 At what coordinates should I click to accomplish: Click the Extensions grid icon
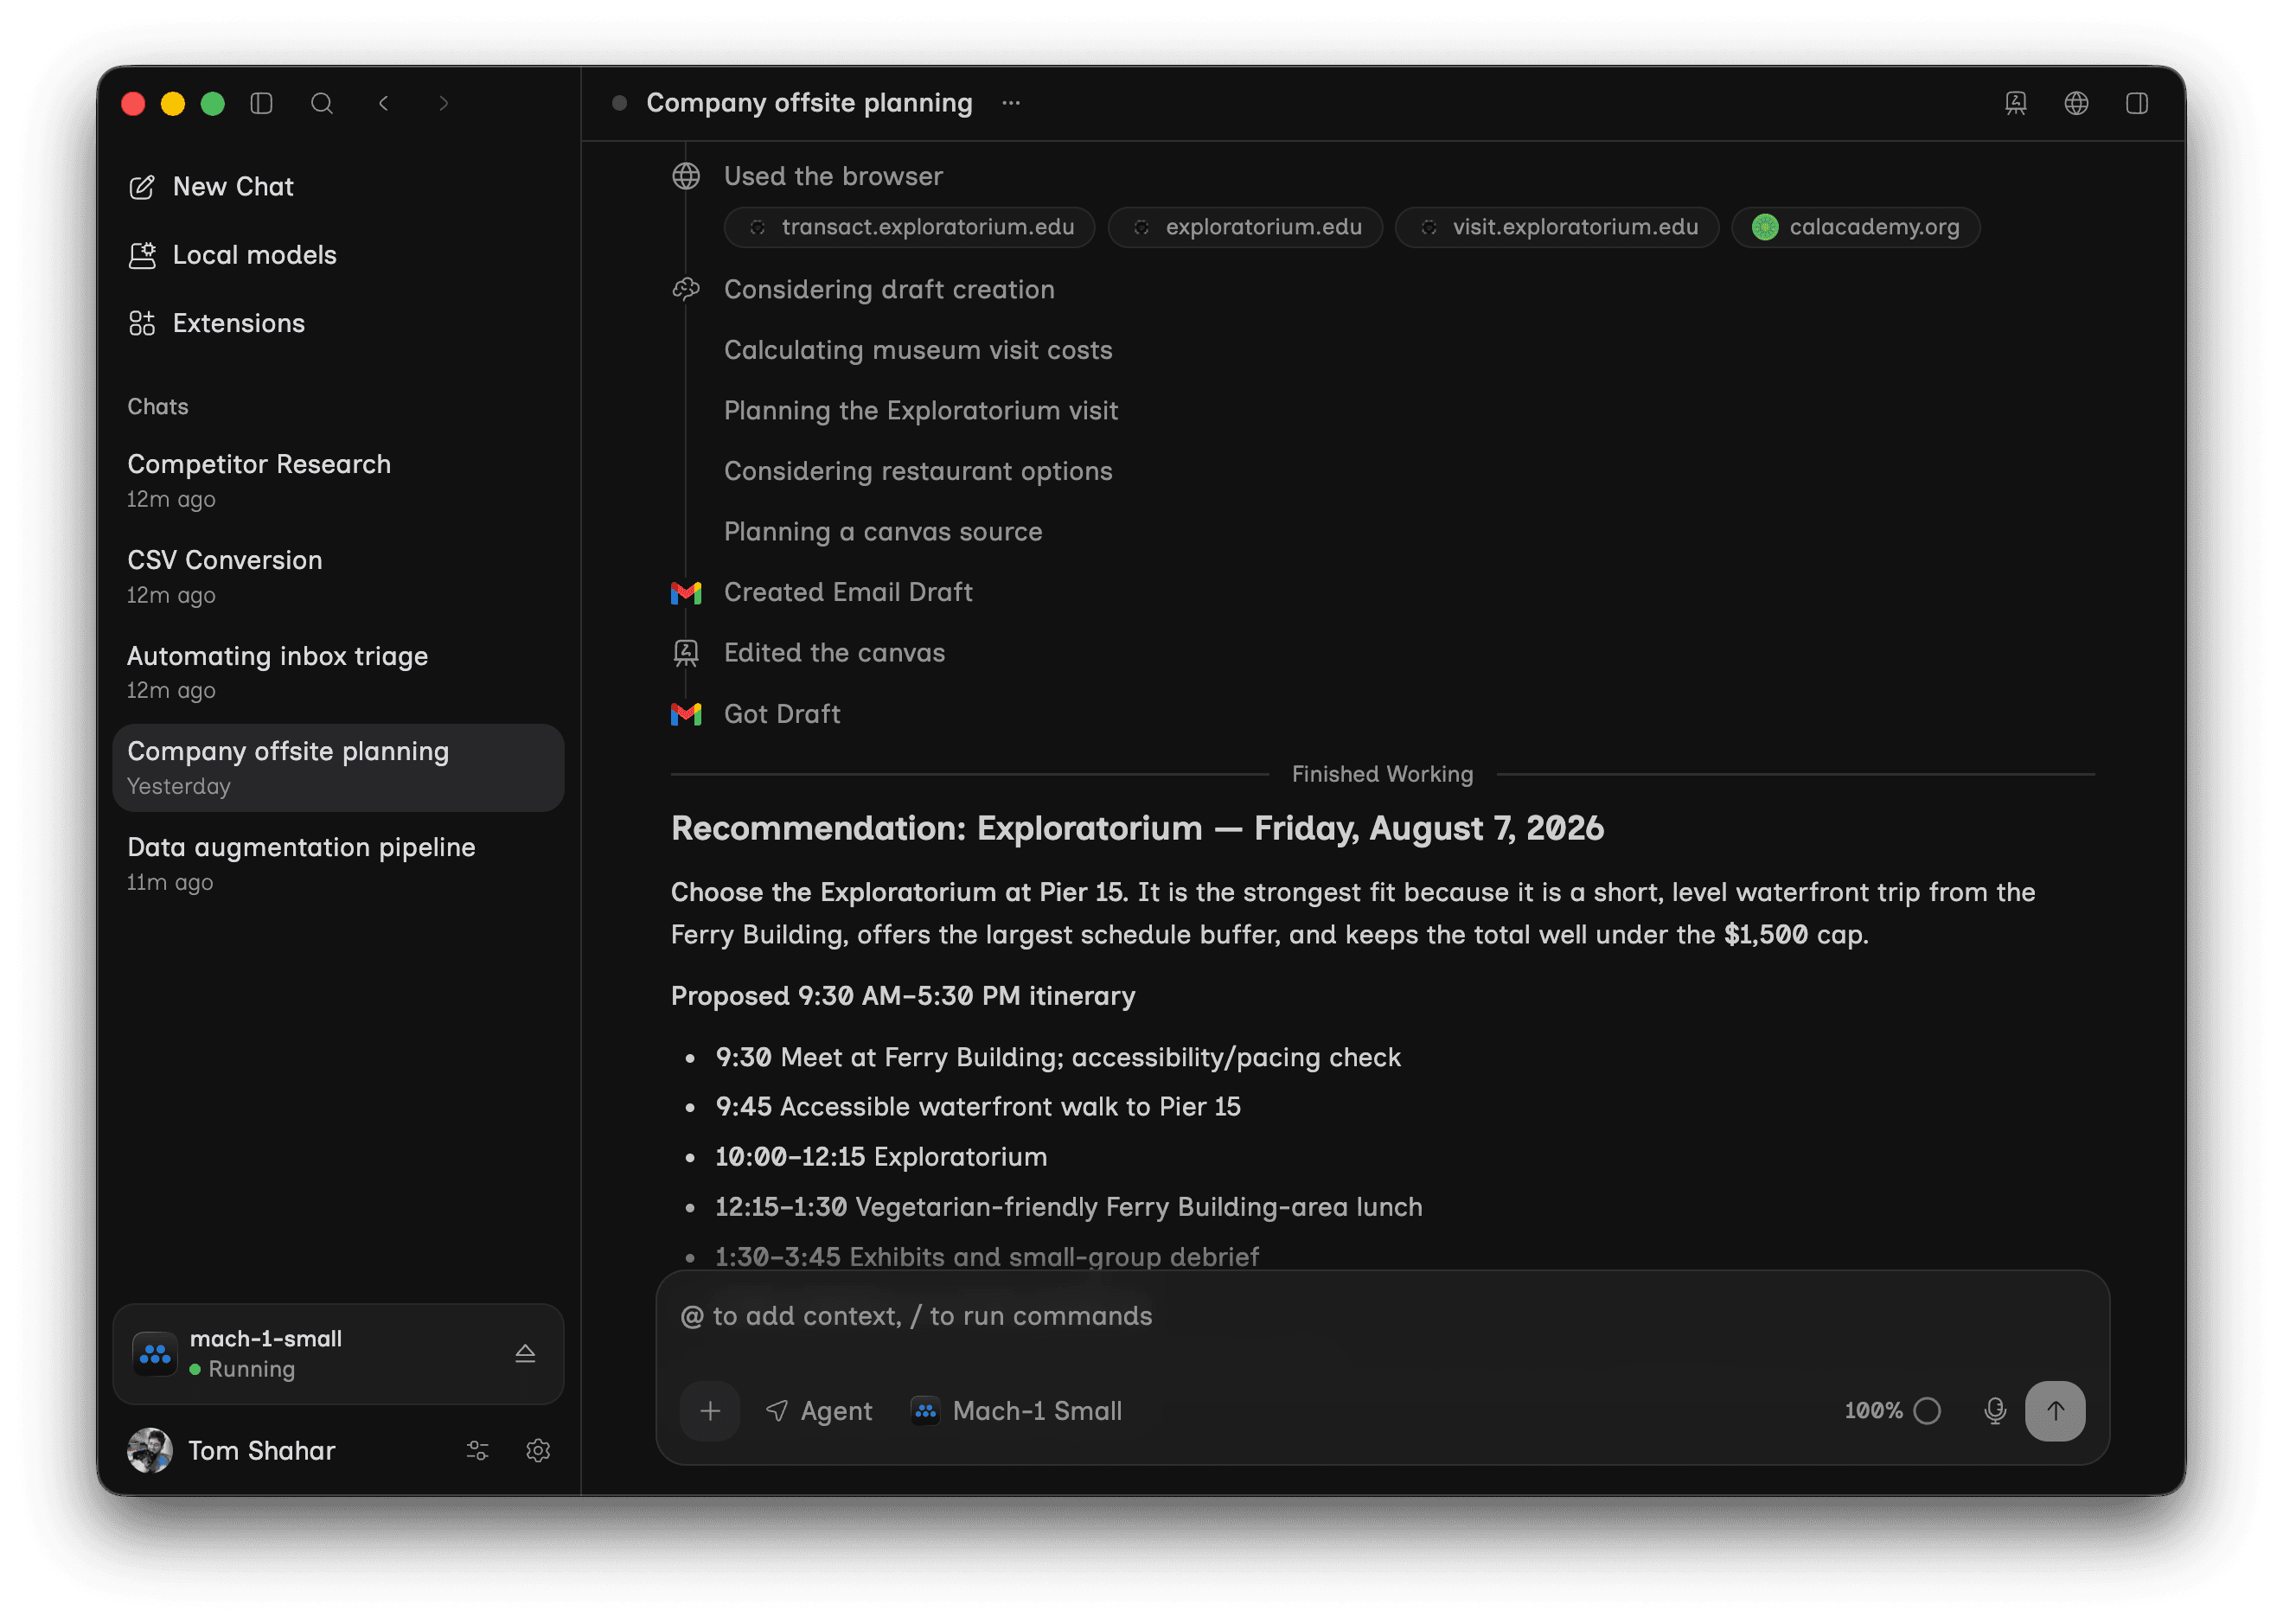click(x=142, y=323)
